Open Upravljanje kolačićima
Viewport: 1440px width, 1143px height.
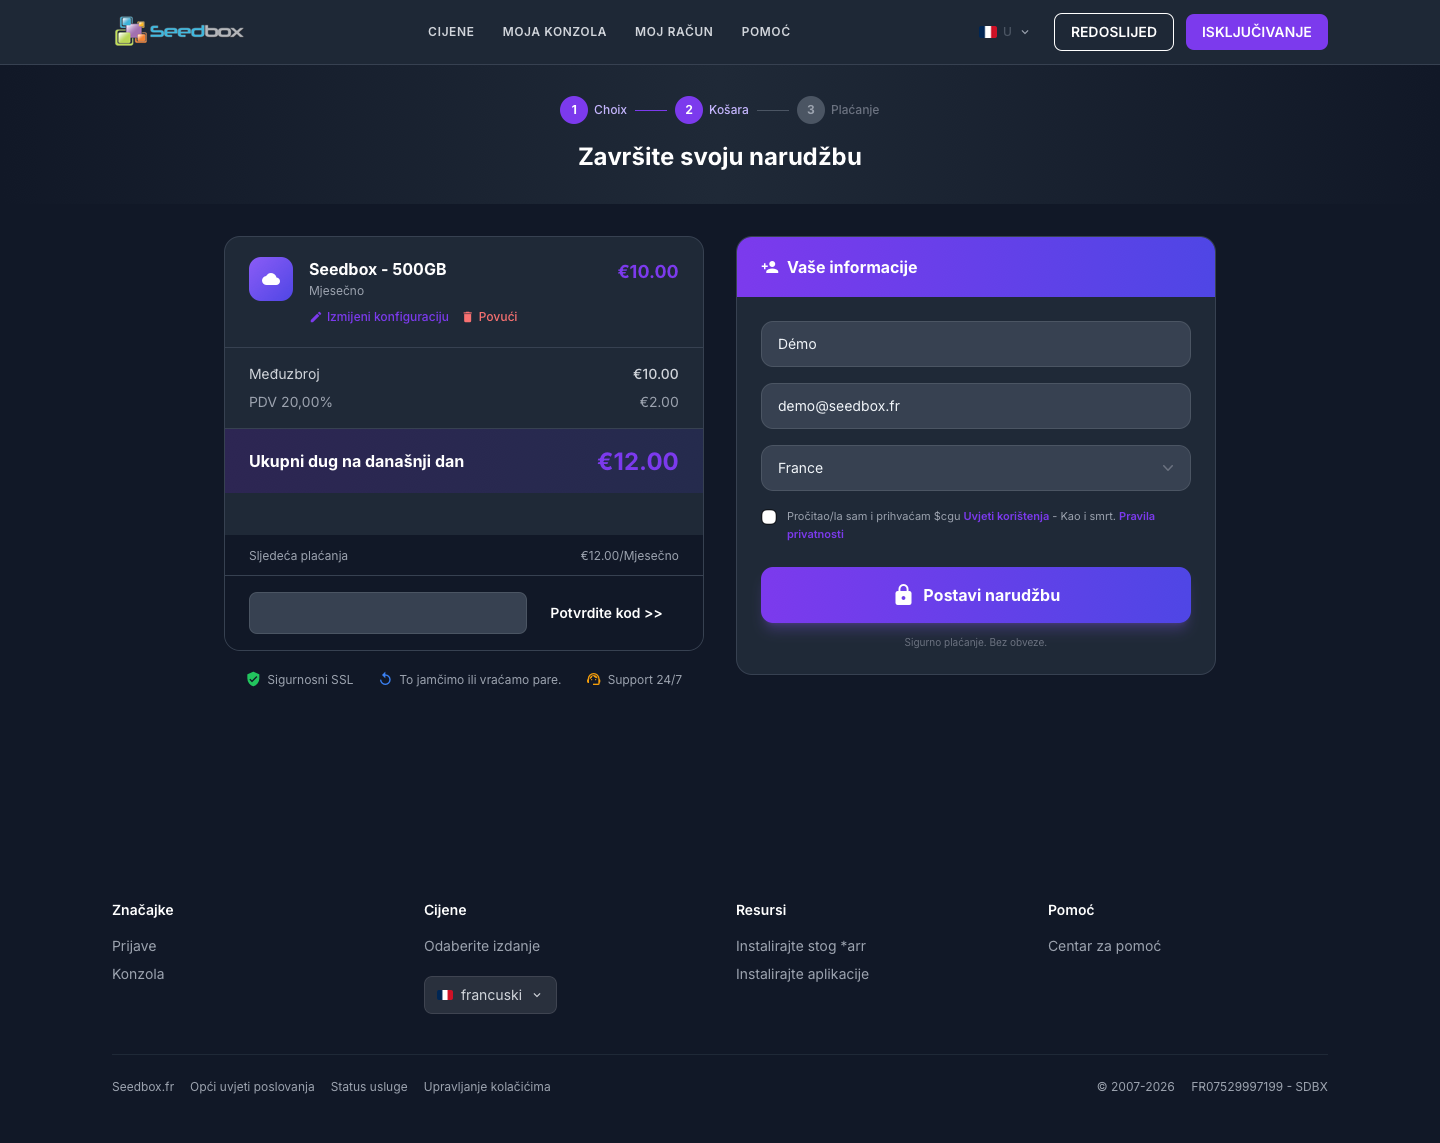[487, 1087]
